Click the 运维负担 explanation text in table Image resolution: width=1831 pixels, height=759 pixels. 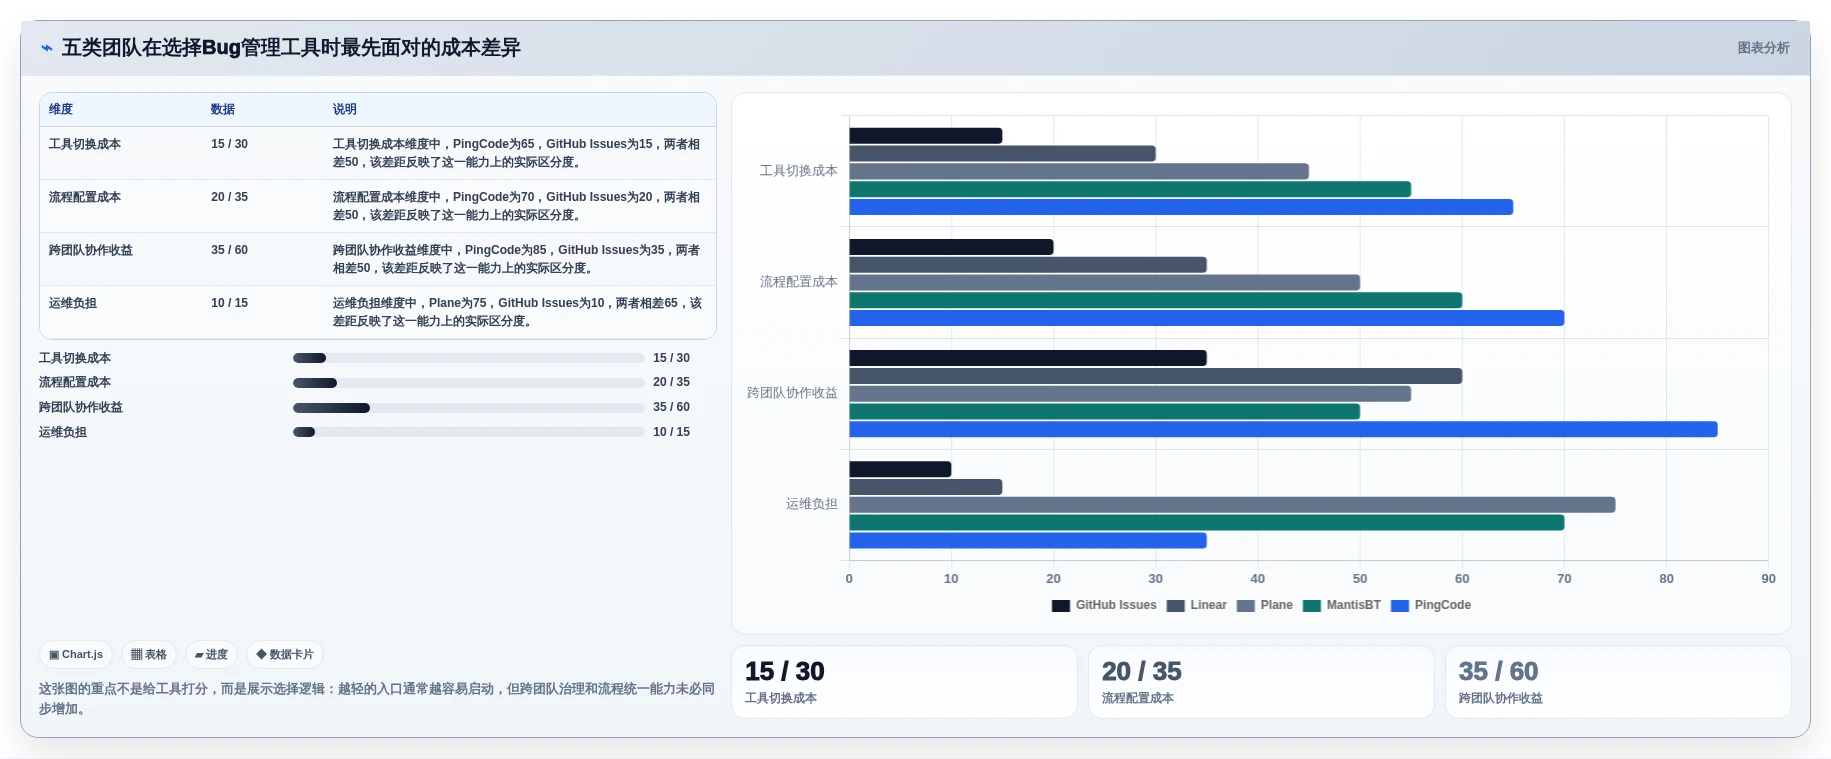pos(517,312)
